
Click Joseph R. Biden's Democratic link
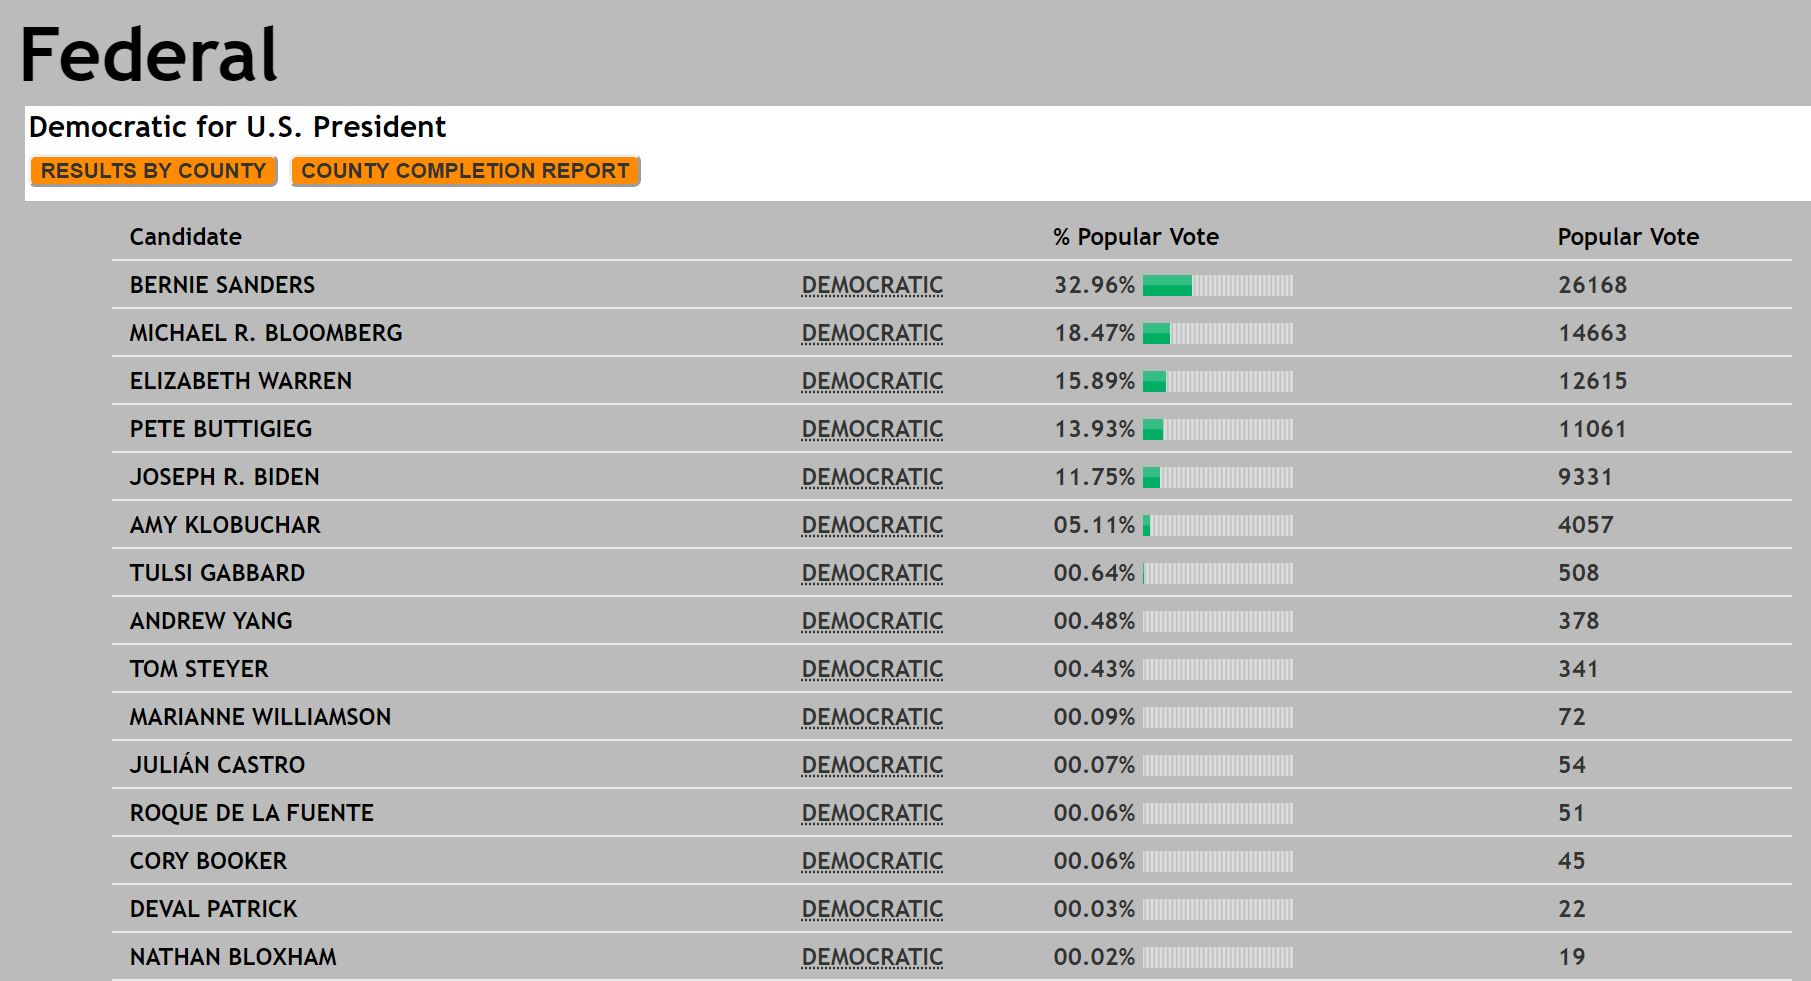pos(872,477)
